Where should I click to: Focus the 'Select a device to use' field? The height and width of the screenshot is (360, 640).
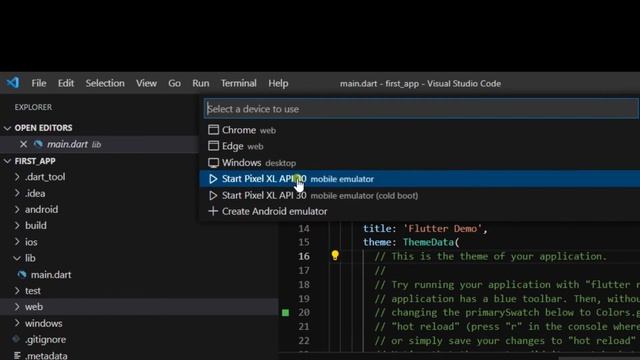(421, 109)
